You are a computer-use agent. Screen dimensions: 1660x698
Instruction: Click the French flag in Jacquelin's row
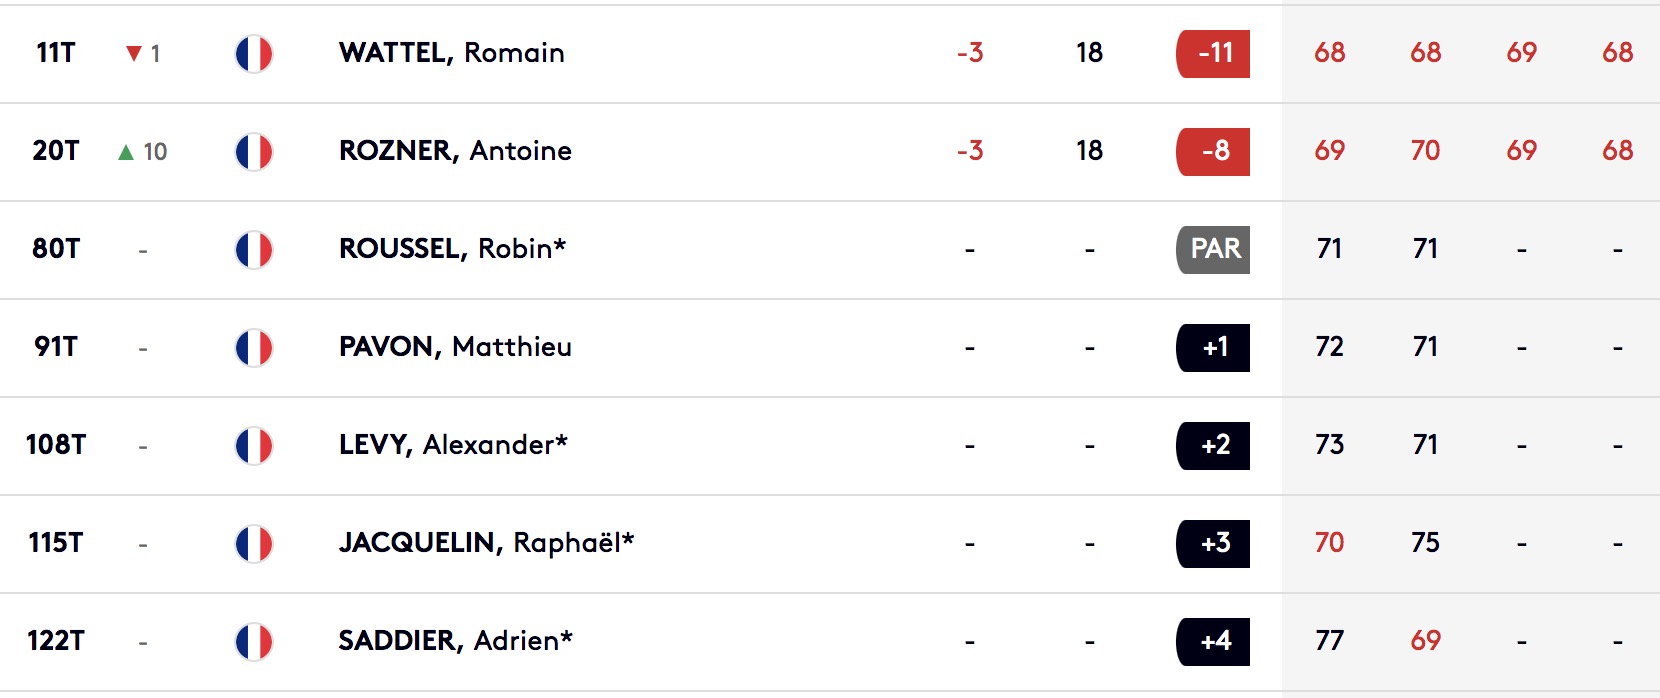click(254, 544)
